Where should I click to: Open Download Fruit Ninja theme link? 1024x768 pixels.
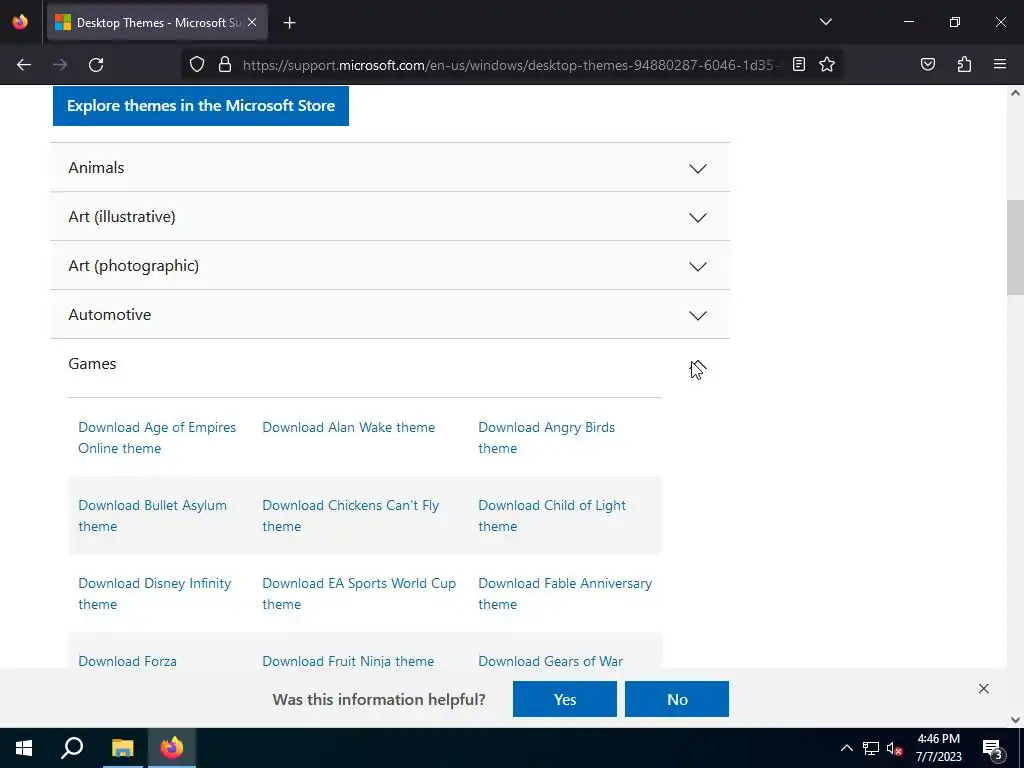(347, 660)
